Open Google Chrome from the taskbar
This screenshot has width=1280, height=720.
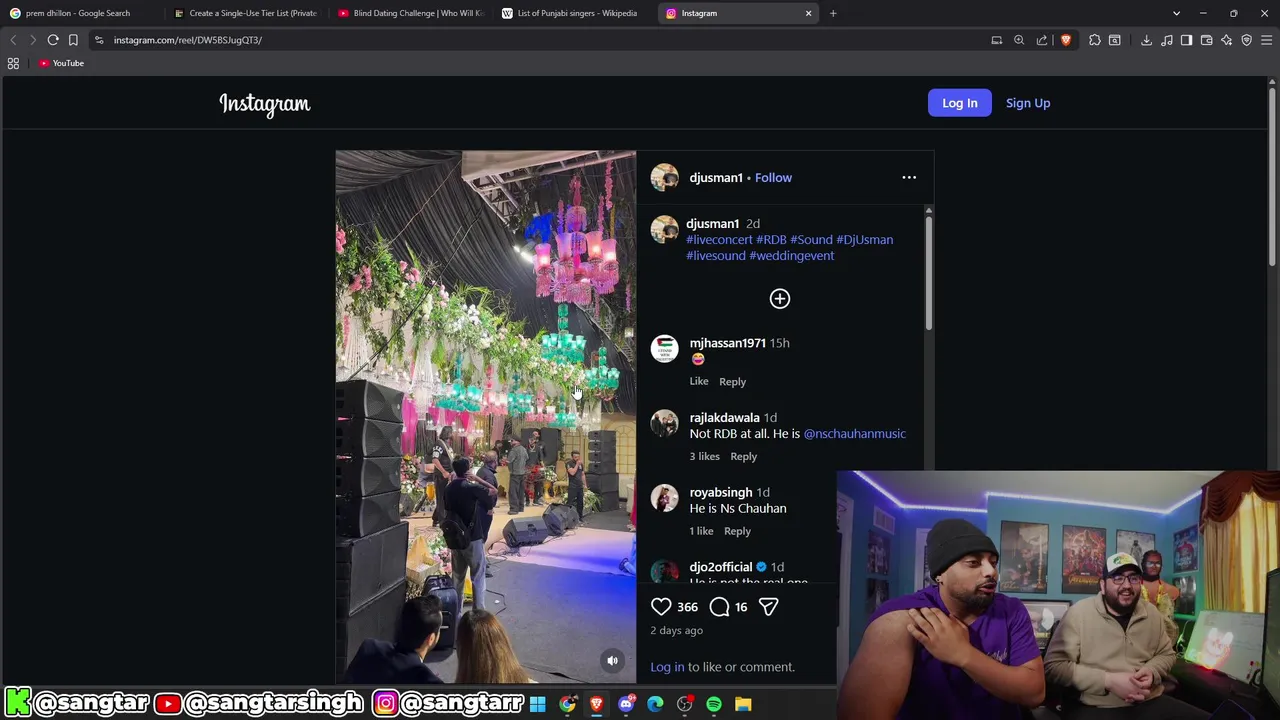point(567,704)
